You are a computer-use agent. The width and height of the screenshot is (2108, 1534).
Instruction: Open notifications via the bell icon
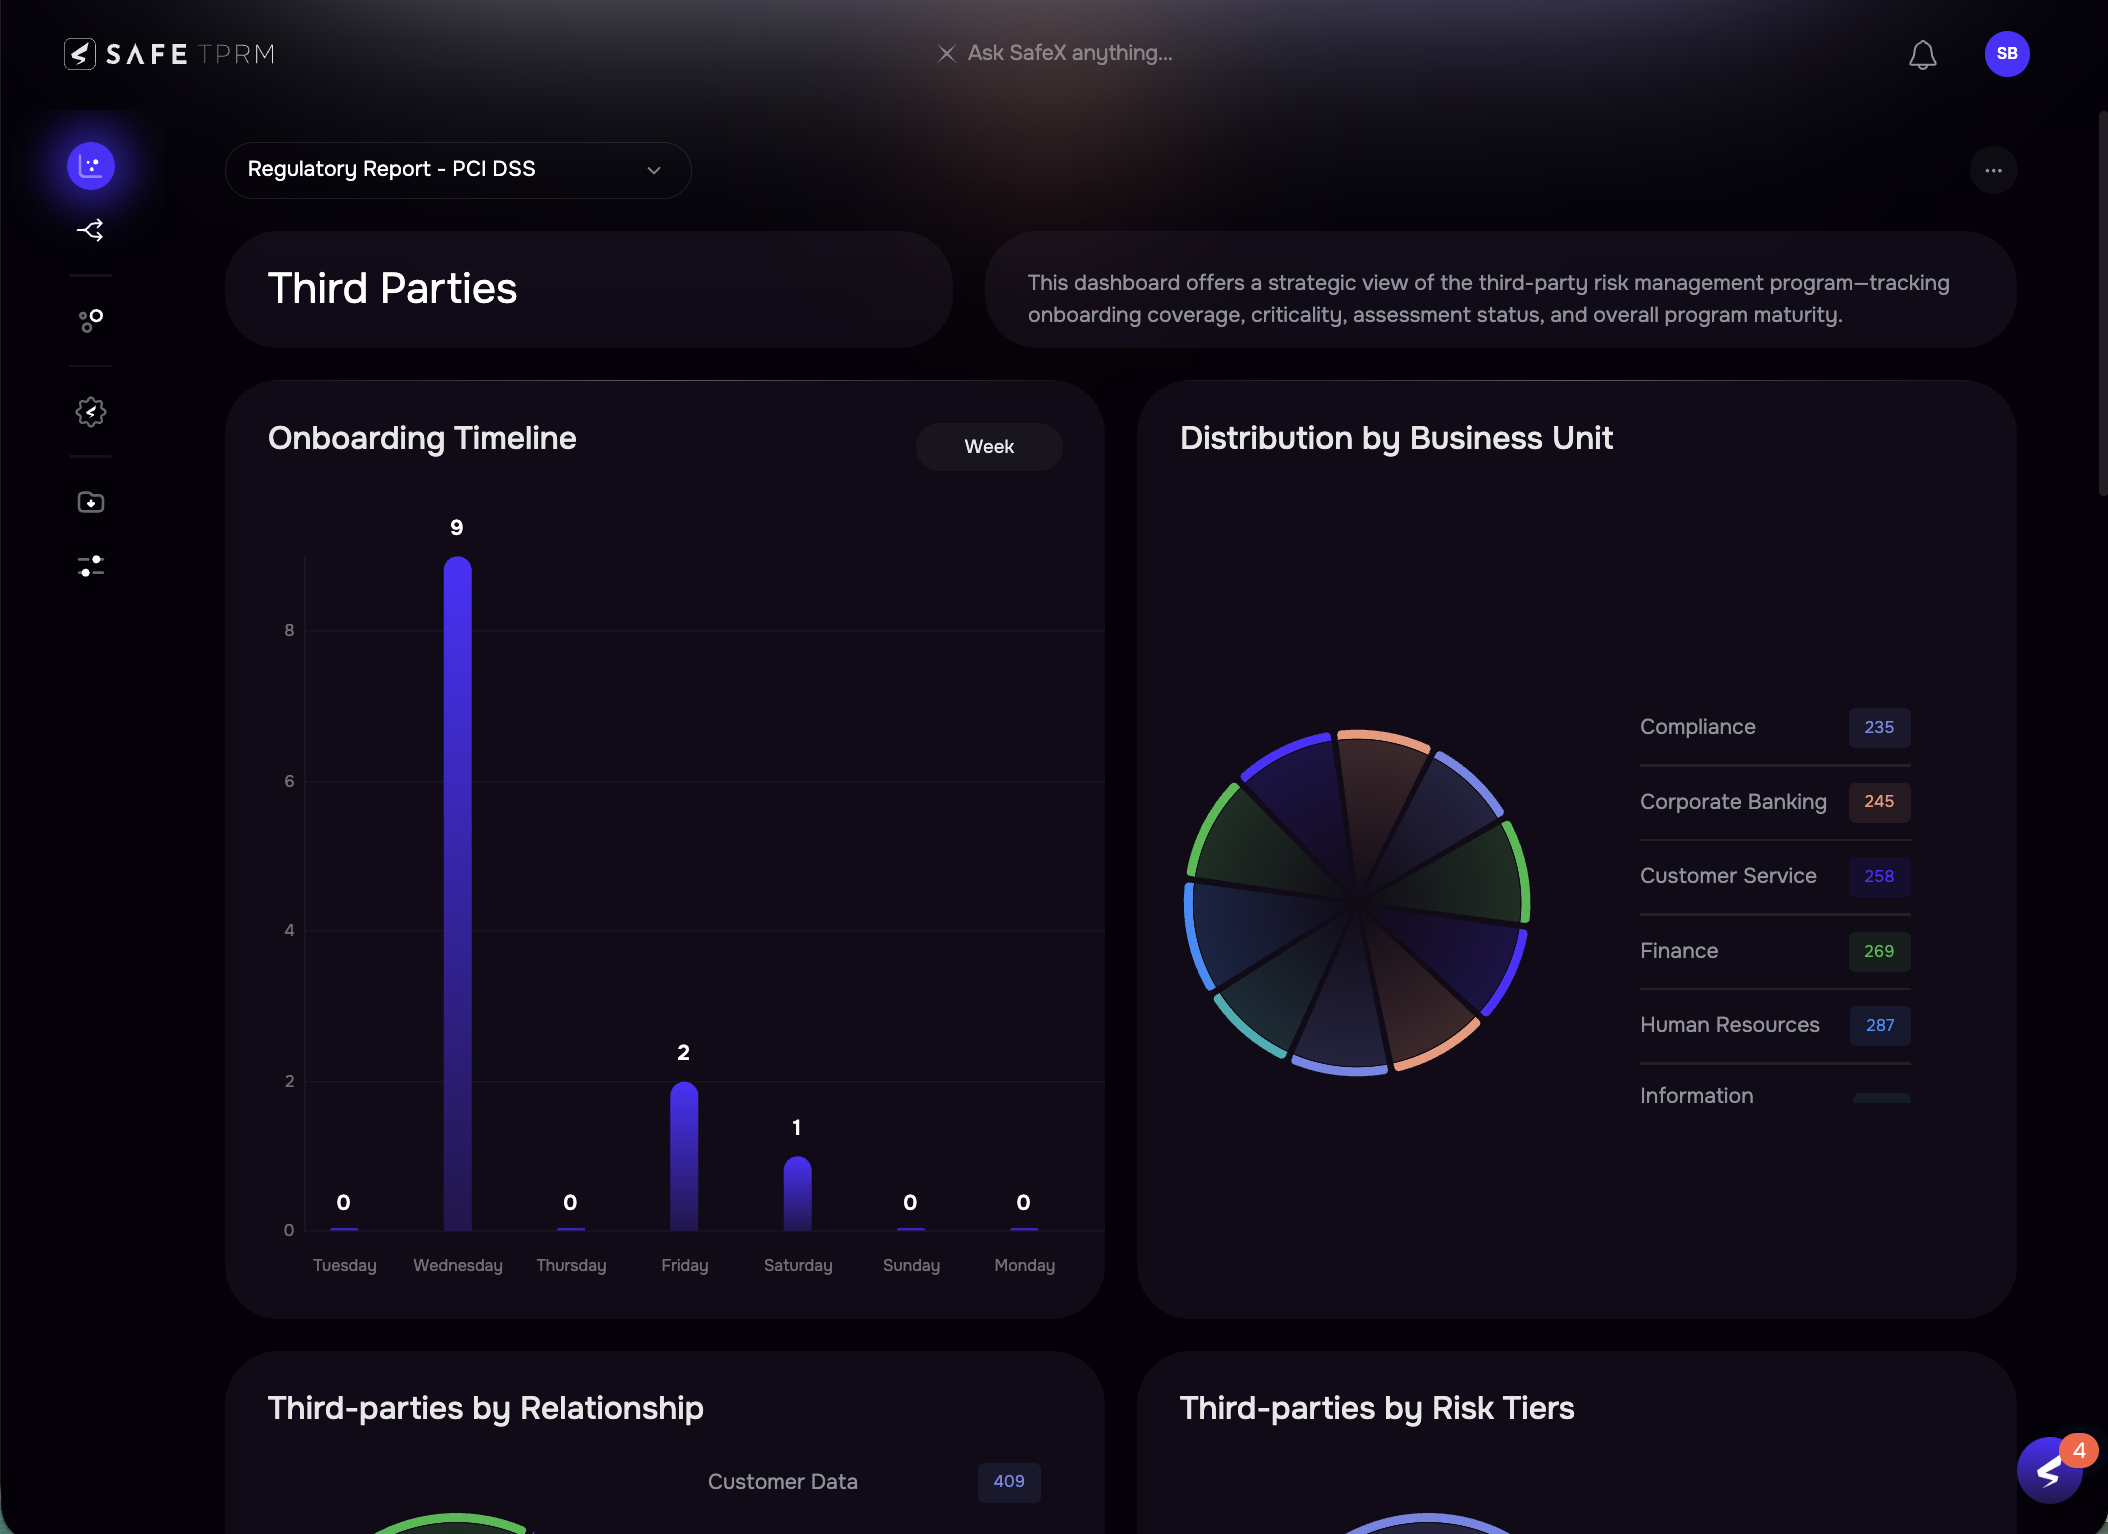pos(1923,54)
